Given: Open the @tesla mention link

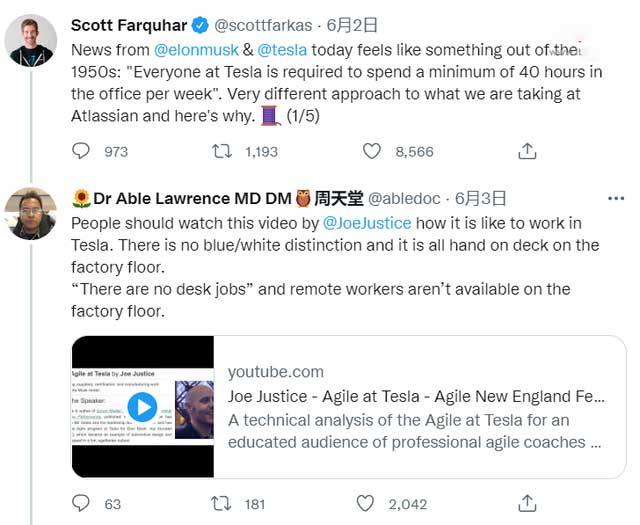Looking at the screenshot, I should tap(286, 48).
